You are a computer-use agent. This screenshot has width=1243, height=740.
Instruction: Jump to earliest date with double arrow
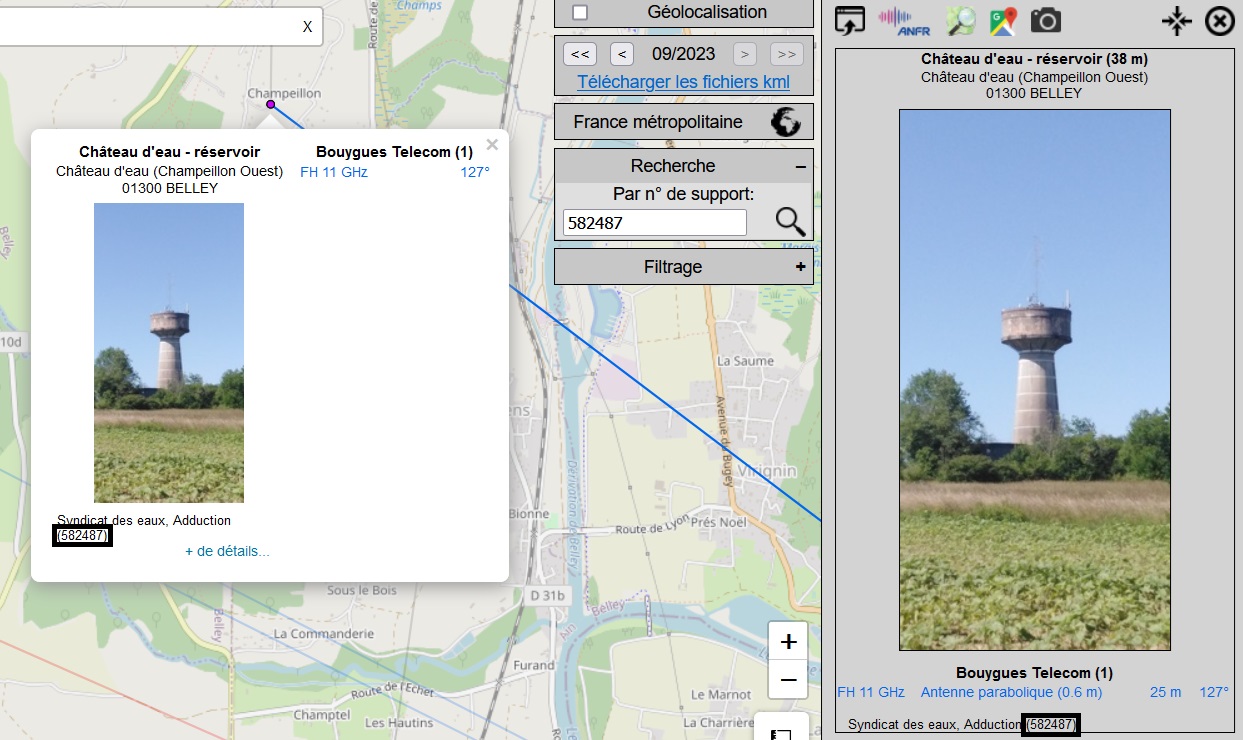pos(580,54)
